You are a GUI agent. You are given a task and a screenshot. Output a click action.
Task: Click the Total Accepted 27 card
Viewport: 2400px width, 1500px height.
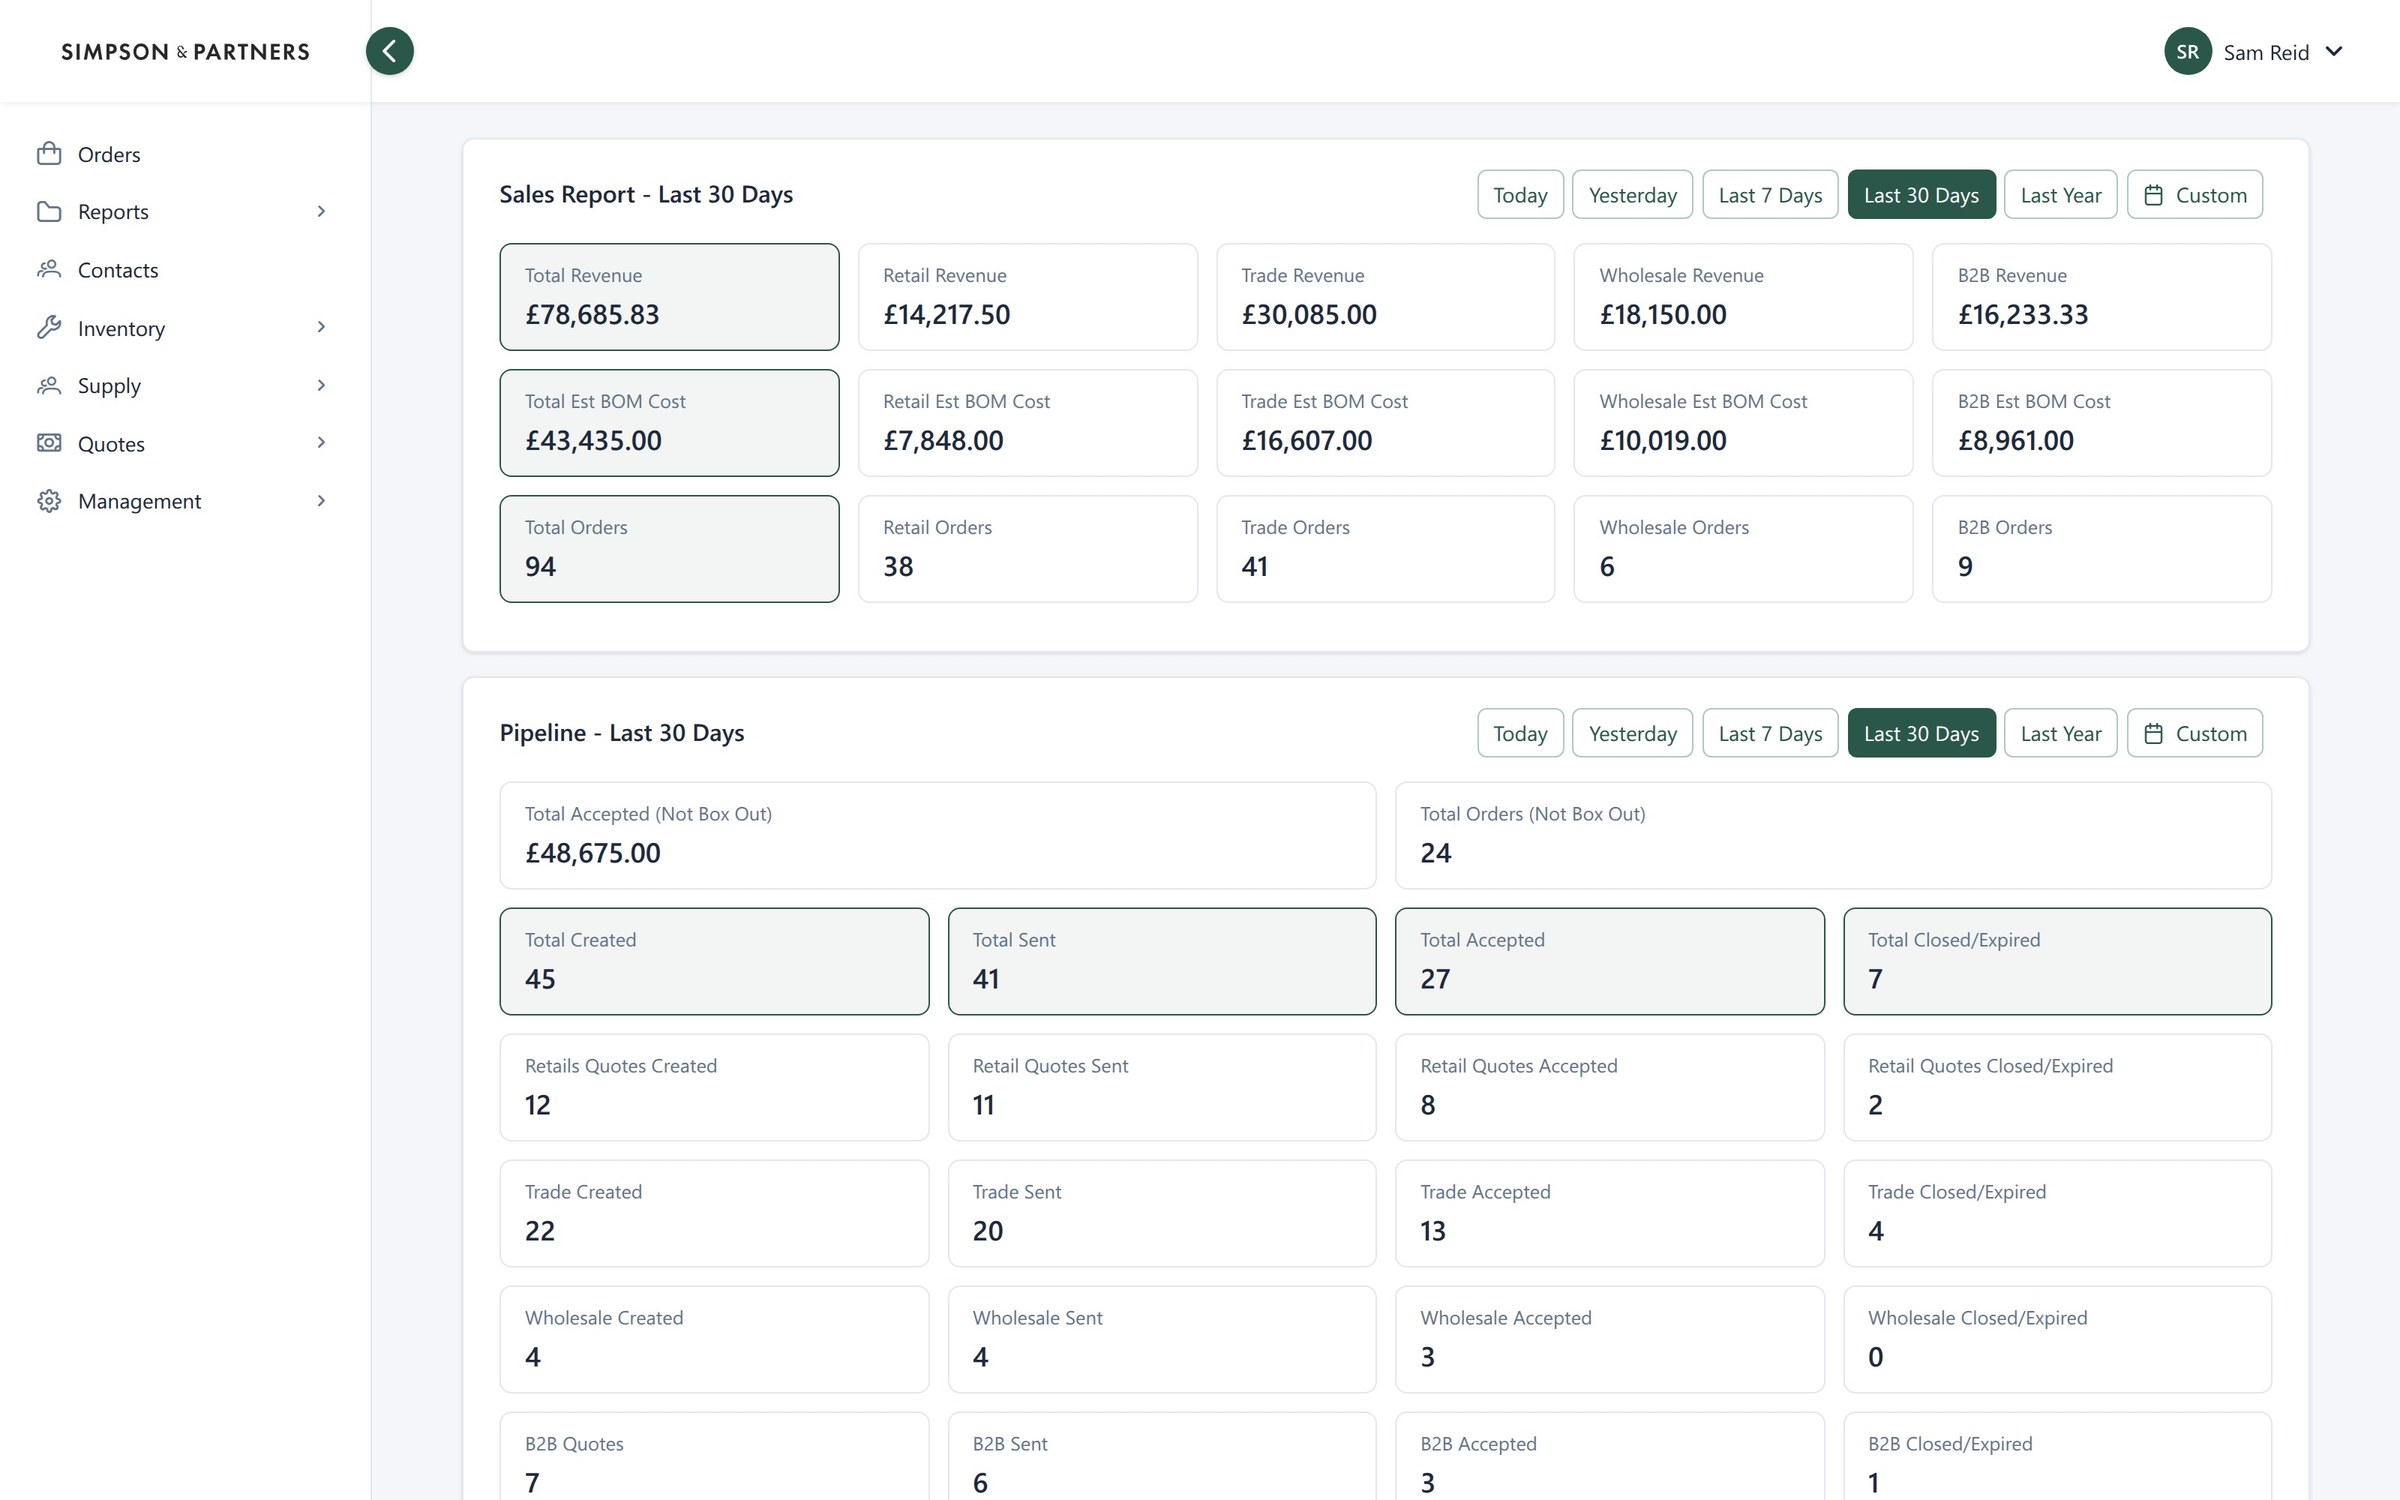point(1610,961)
